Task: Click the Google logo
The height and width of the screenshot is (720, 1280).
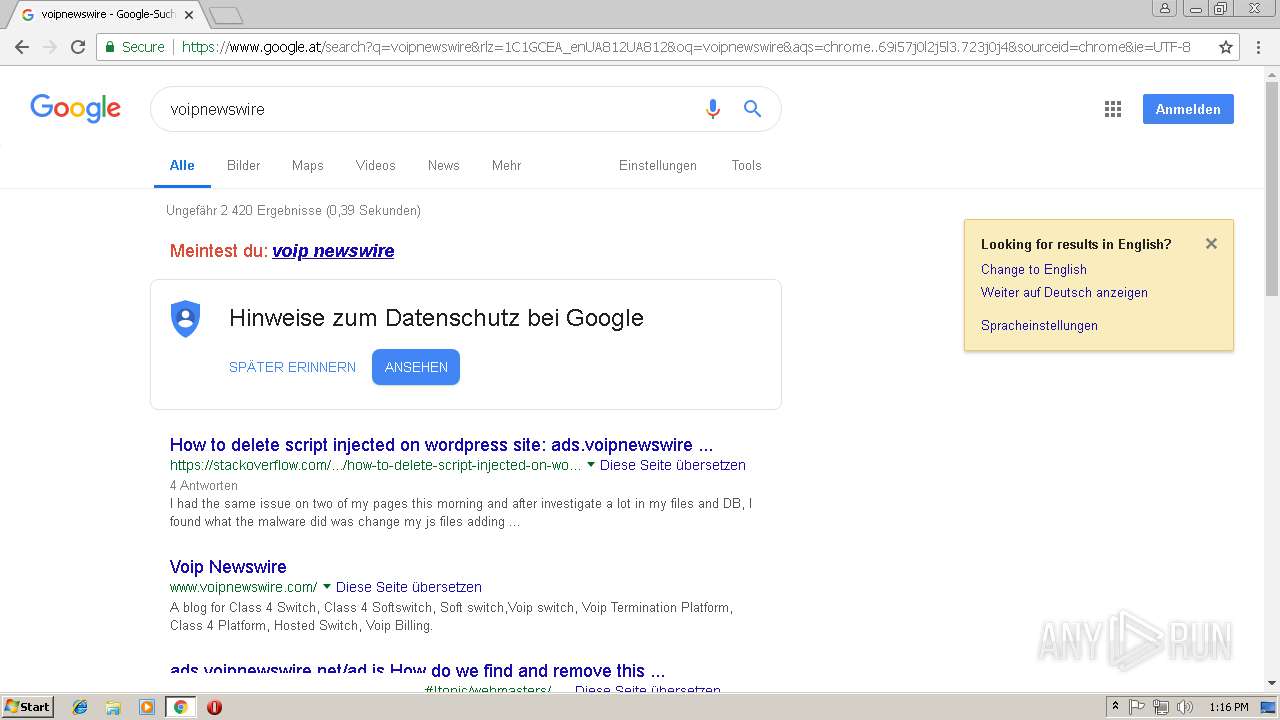Action: tap(75, 108)
